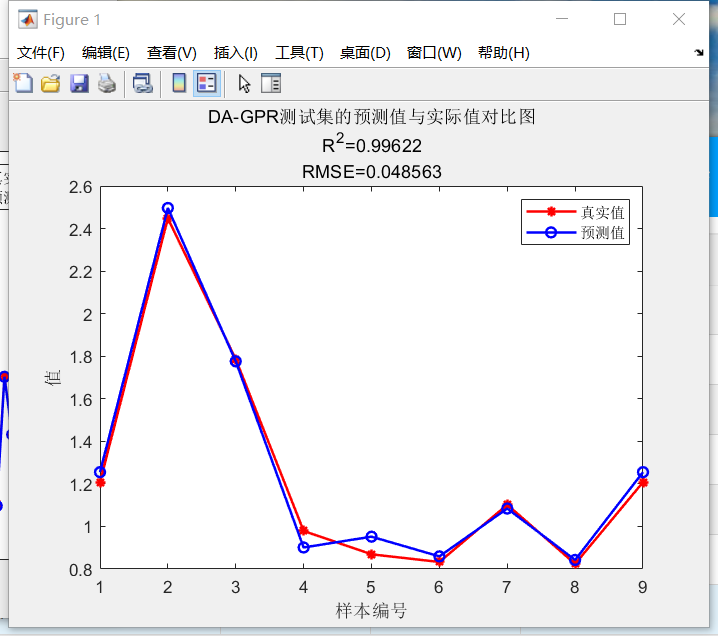This screenshot has height=636, width=718.
Task: Open a file with folder icon
Action: pyautogui.click(x=51, y=84)
